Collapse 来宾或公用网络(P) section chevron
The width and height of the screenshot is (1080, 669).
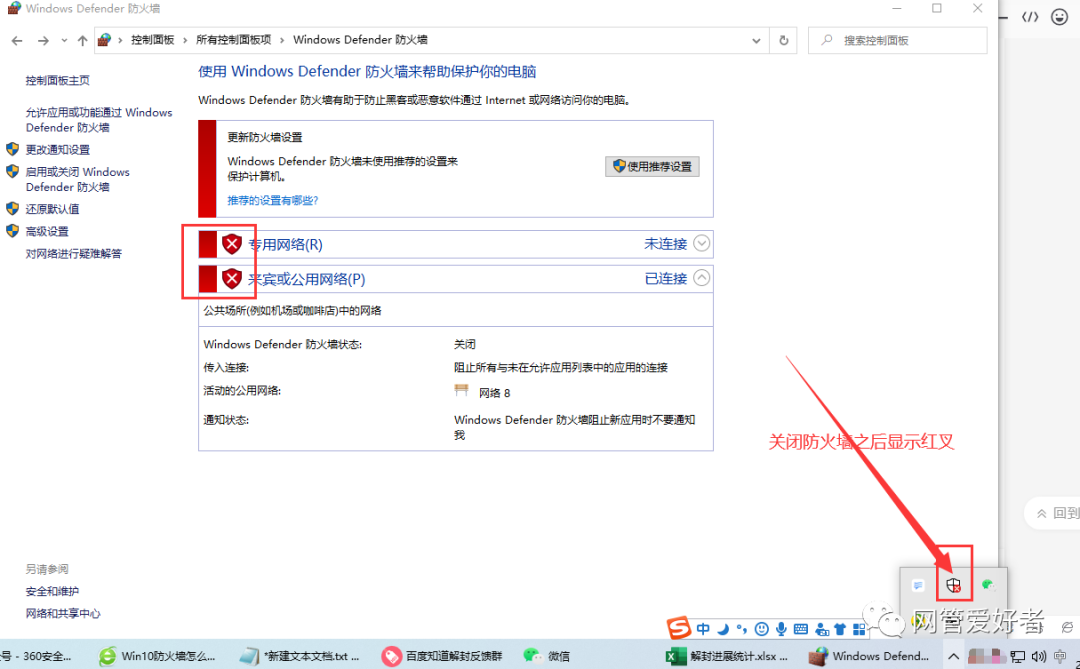point(701,278)
